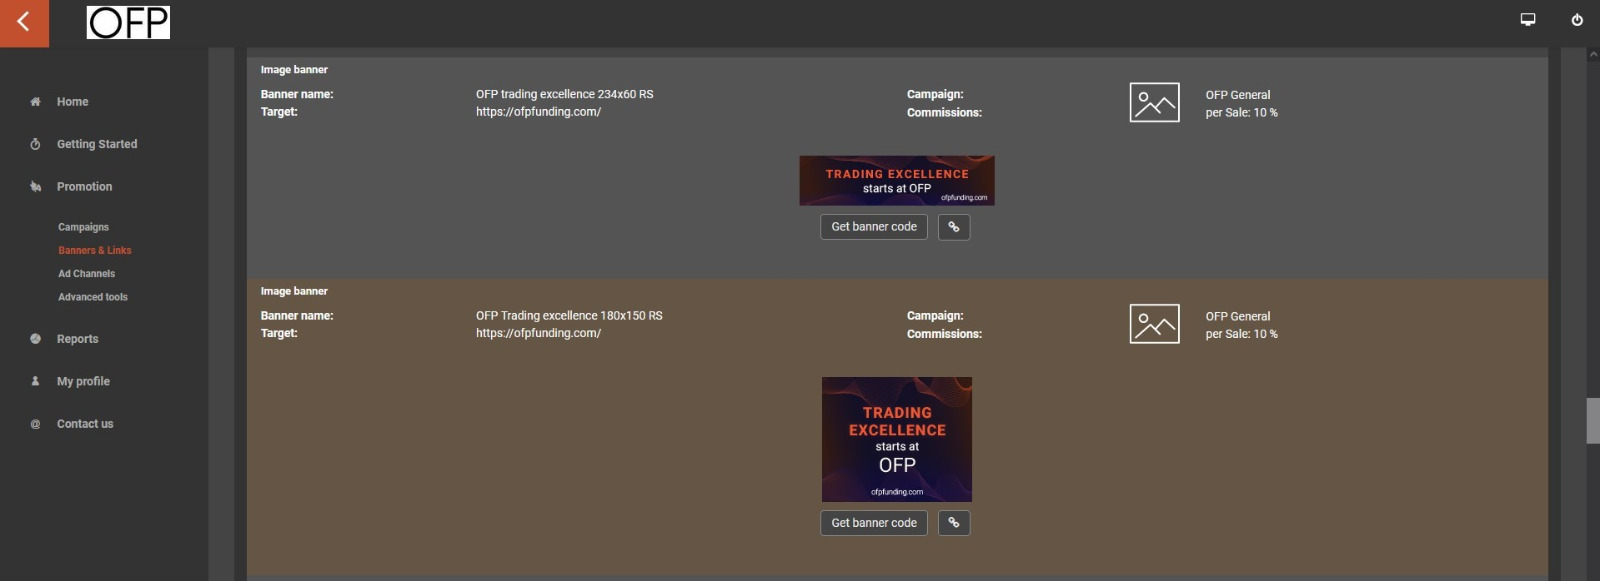1600x581 pixels.
Task: Click the power logout icon
Action: (1577, 20)
